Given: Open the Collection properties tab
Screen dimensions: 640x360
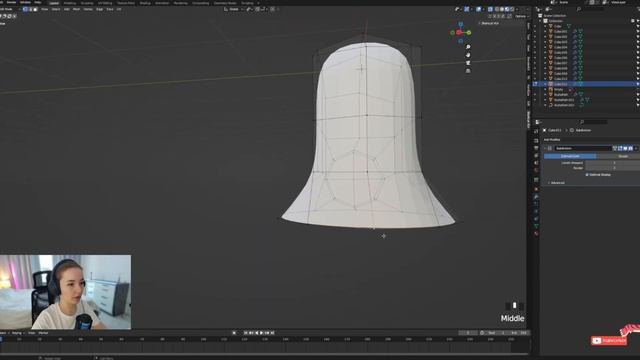Looking at the screenshot, I should click(x=536, y=180).
